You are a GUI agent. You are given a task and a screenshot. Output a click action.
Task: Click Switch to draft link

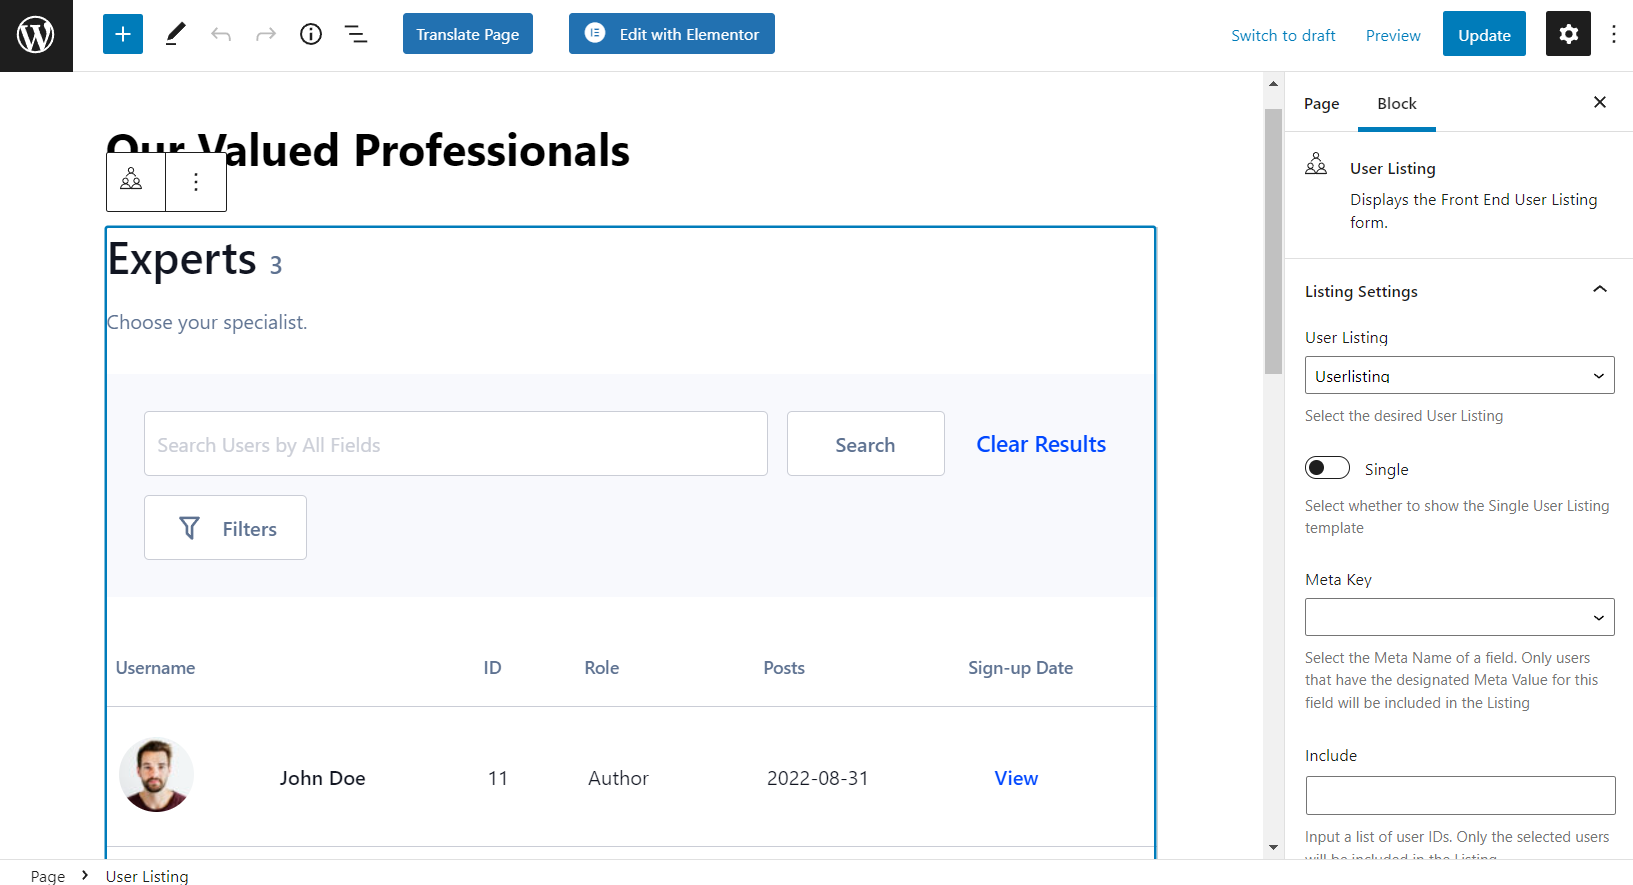[1283, 35]
